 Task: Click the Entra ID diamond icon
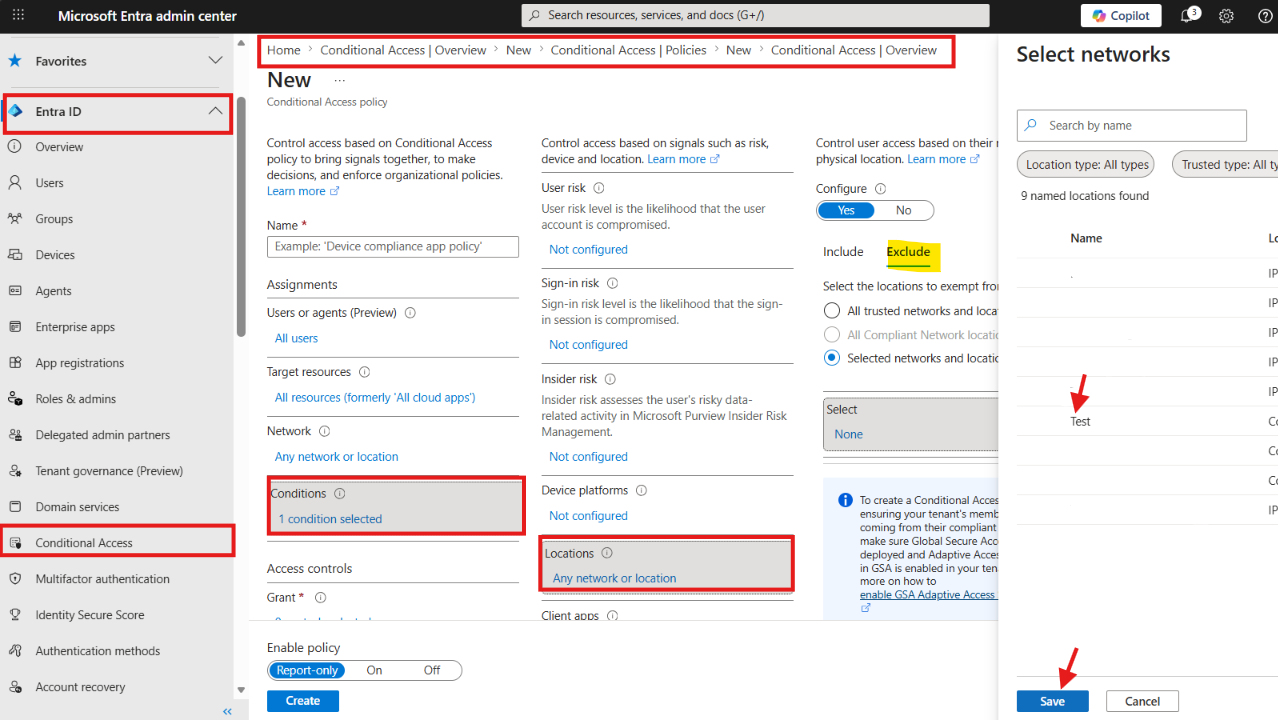coord(15,111)
